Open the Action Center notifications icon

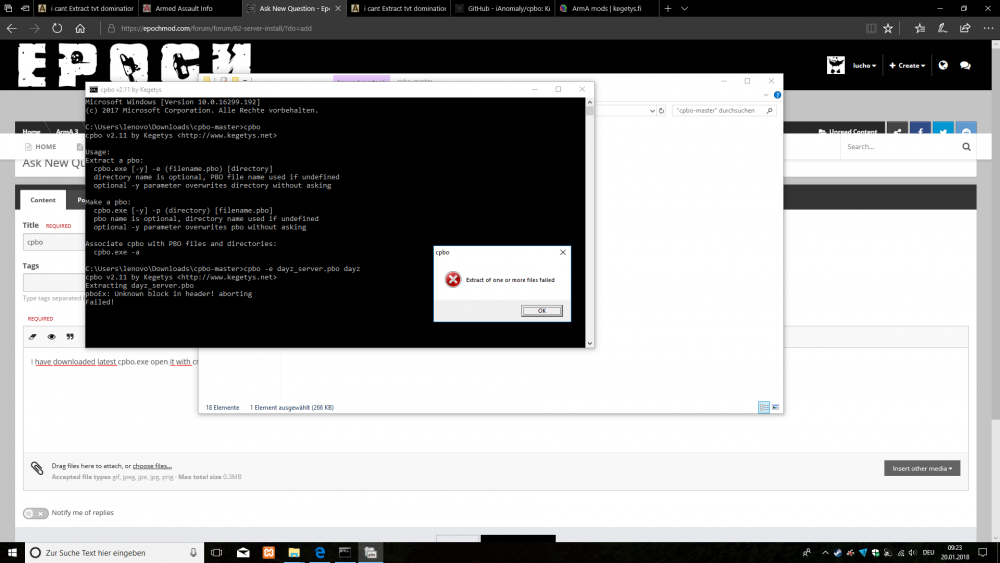tap(983, 553)
